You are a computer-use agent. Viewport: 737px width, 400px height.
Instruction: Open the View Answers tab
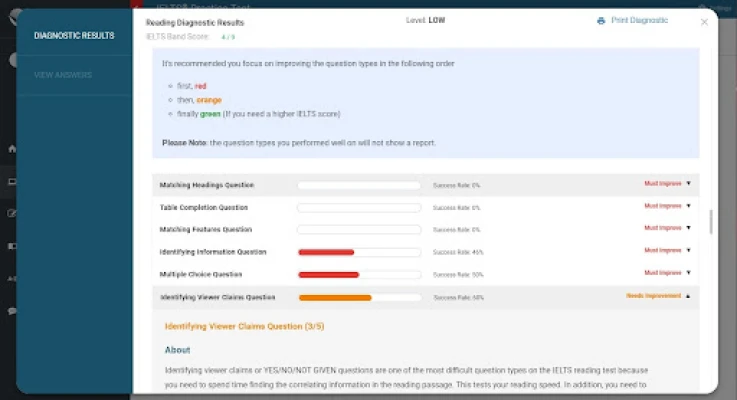[x=63, y=75]
